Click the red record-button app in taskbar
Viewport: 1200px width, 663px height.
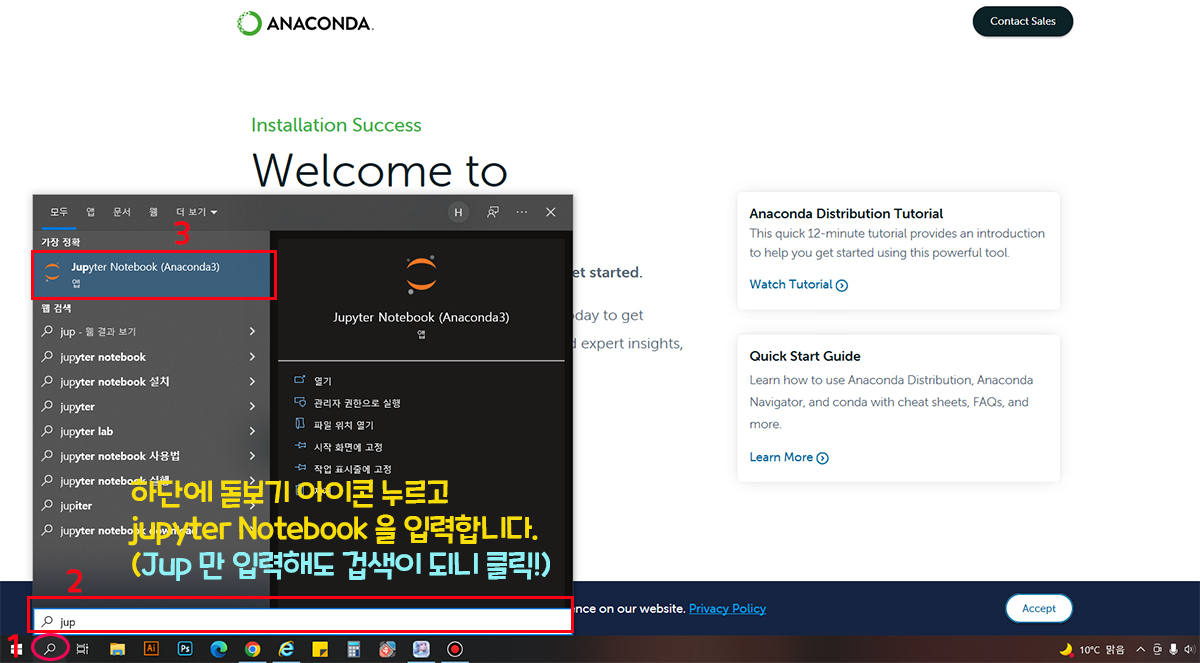[x=455, y=649]
